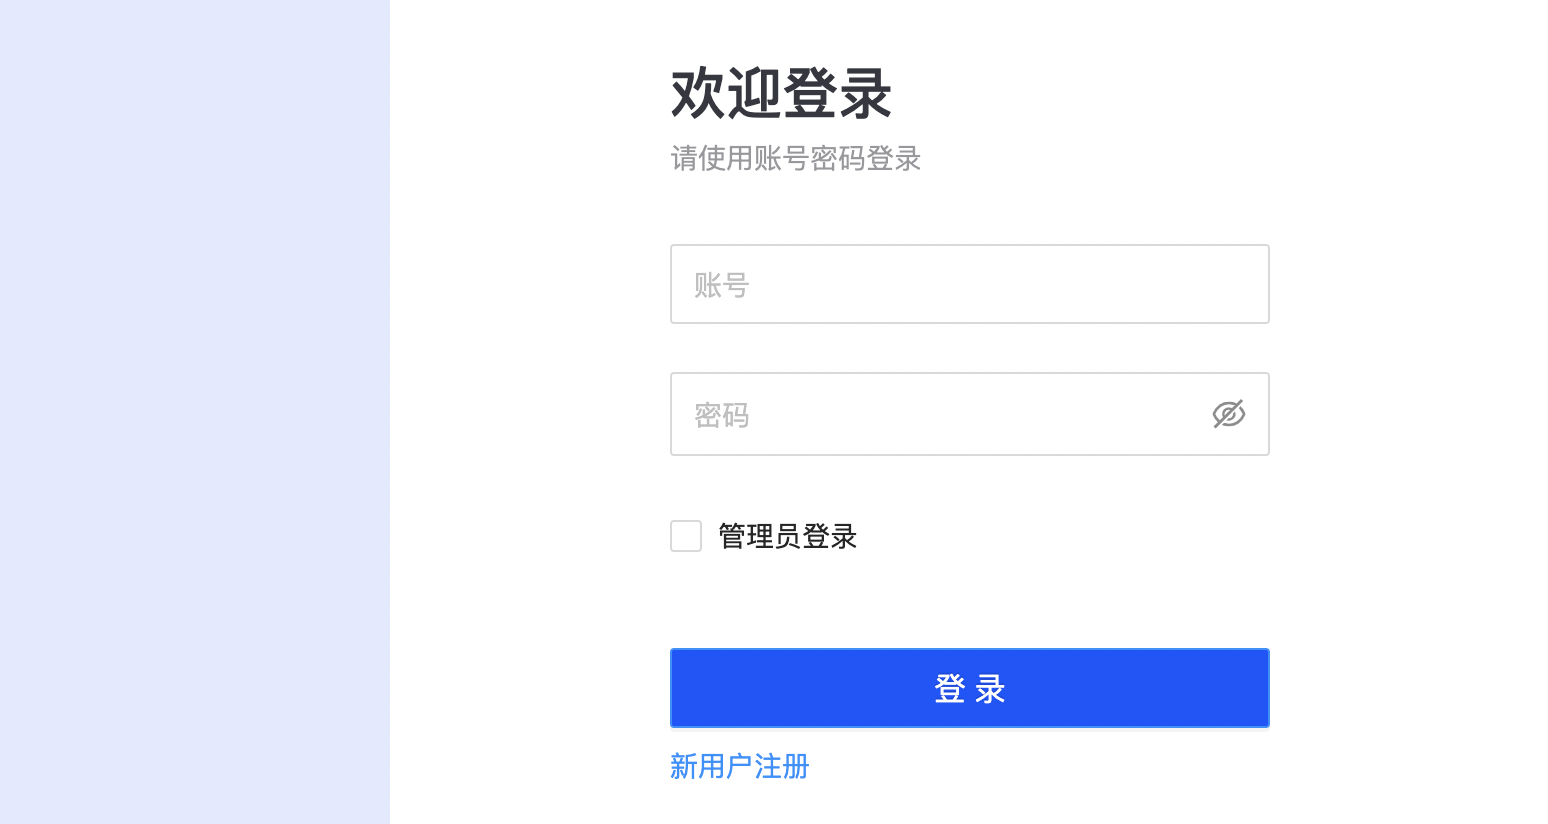Click the hidden-password eye icon
This screenshot has height=824, width=1548.
tap(1228, 414)
